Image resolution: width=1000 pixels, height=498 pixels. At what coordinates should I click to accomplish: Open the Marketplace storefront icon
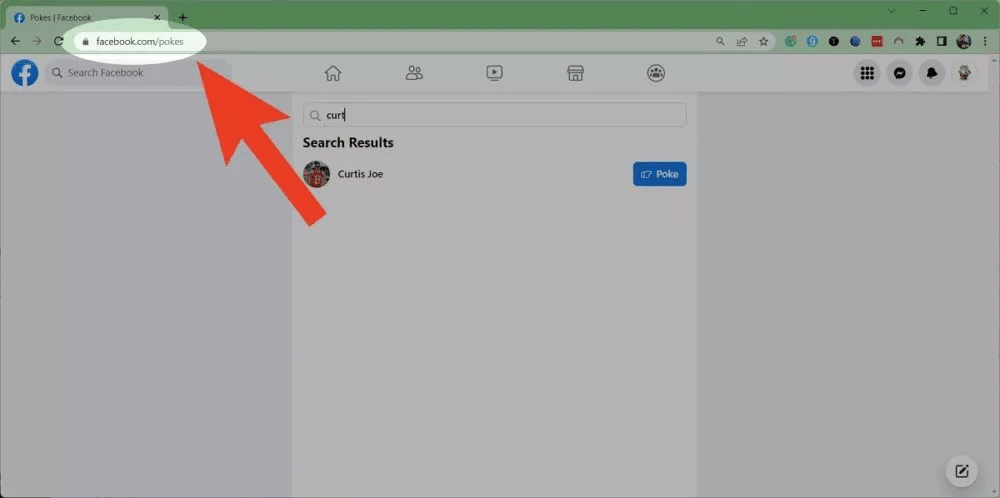[x=575, y=73]
